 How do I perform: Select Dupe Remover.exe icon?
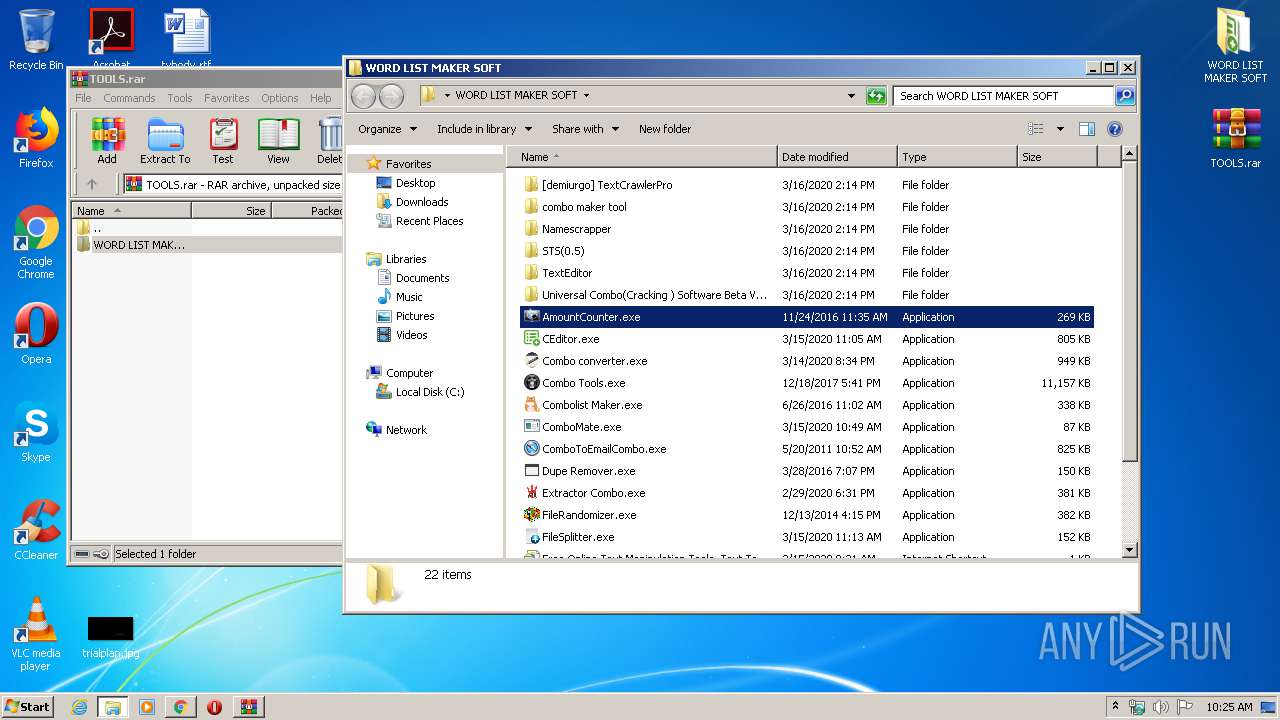point(532,471)
